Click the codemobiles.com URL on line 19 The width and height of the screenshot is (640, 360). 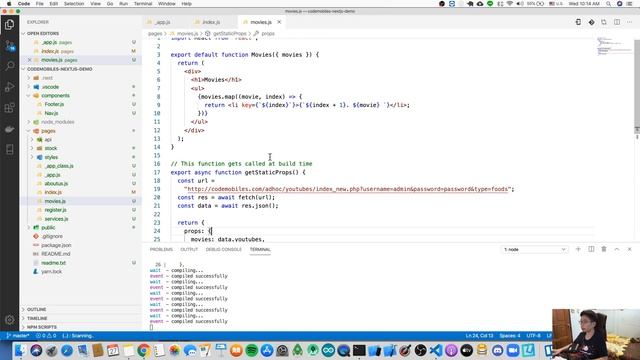click(x=347, y=189)
